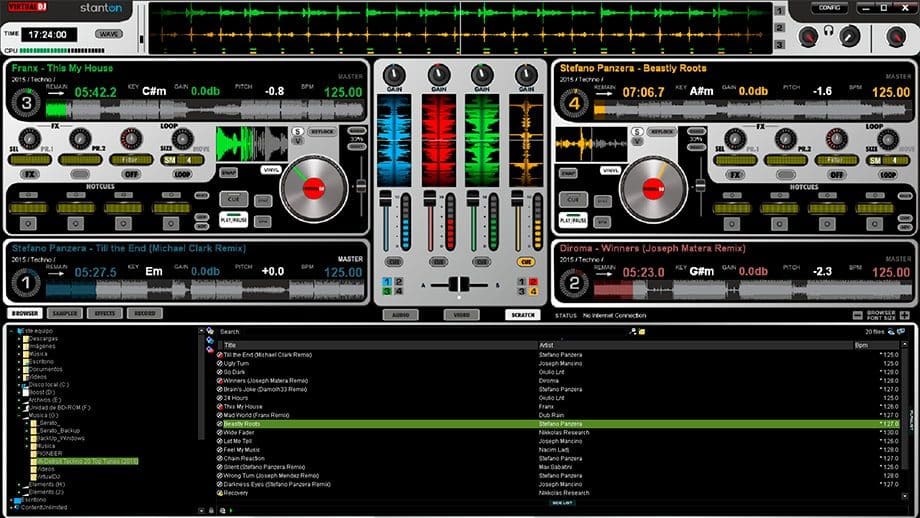Toggle blue channel CUE headphone button

[394, 262]
